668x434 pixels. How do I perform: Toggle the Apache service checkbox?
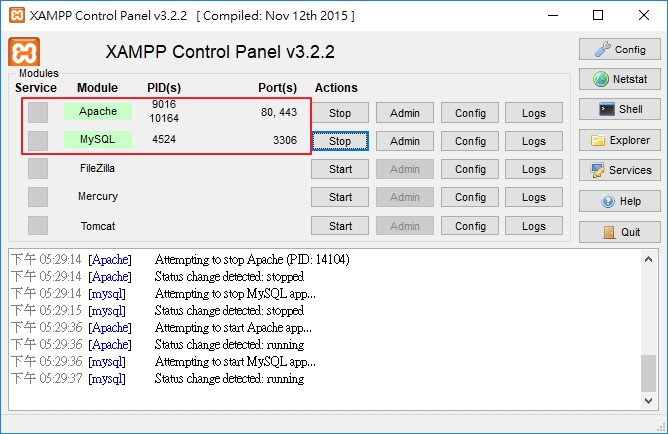(x=38, y=112)
